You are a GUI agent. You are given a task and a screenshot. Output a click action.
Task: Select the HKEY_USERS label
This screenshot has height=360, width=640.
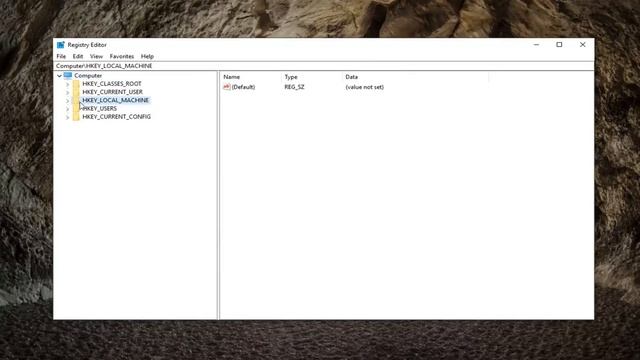point(100,109)
